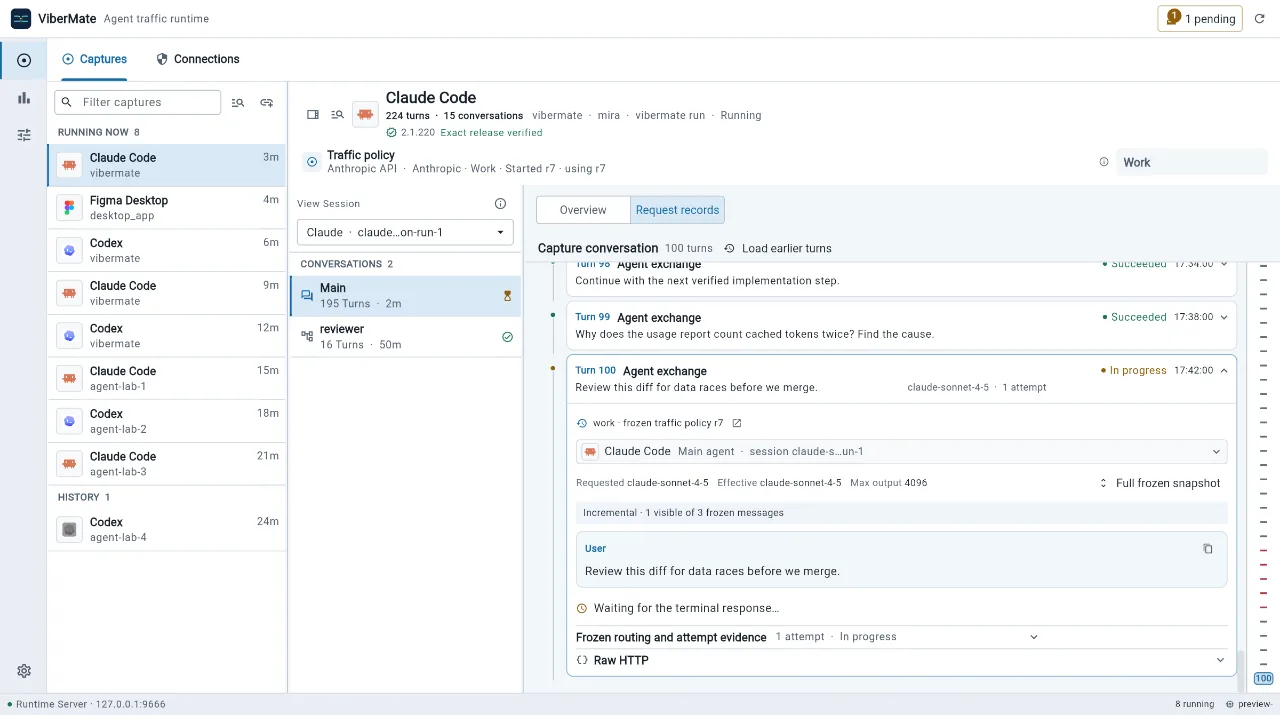Select the Claude Code agent-lab-3 capture
1280x715 pixels.
point(166,464)
